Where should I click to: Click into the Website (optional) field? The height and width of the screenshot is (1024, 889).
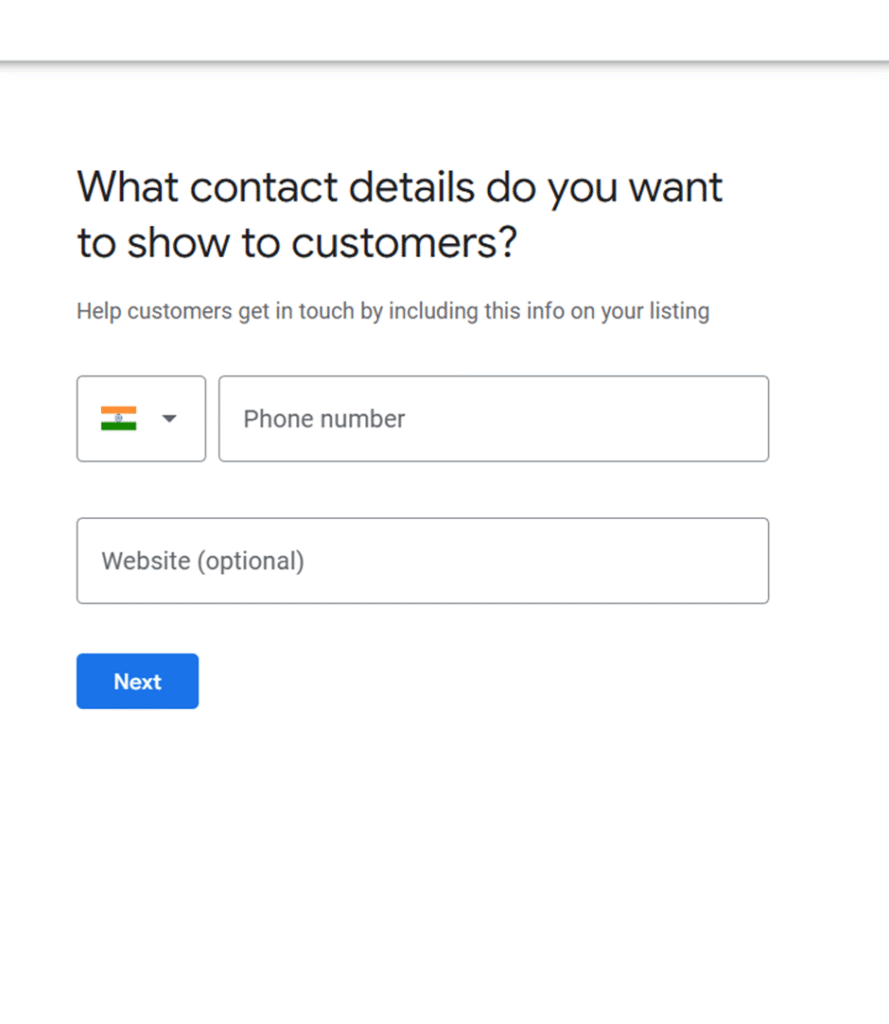[422, 560]
